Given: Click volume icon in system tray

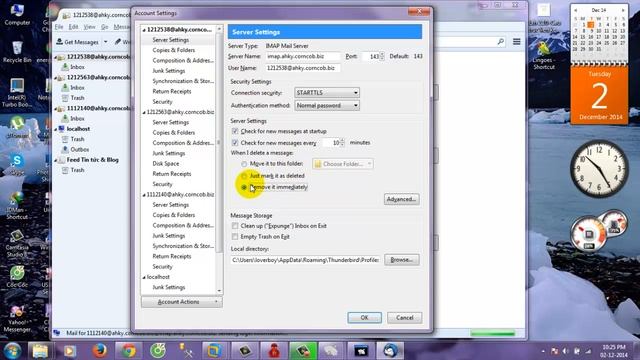Looking at the screenshot, I should point(565,351).
